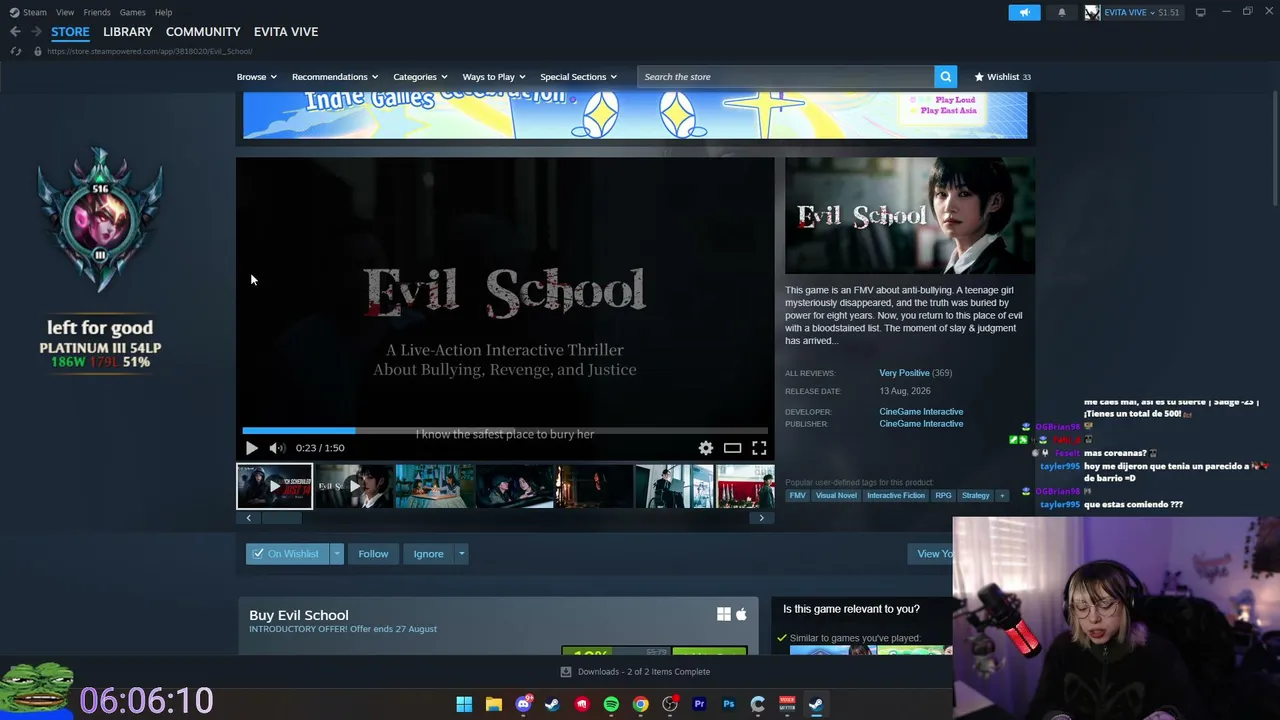Mute the trailer volume speaker icon
The width and height of the screenshot is (1280, 720).
277,448
